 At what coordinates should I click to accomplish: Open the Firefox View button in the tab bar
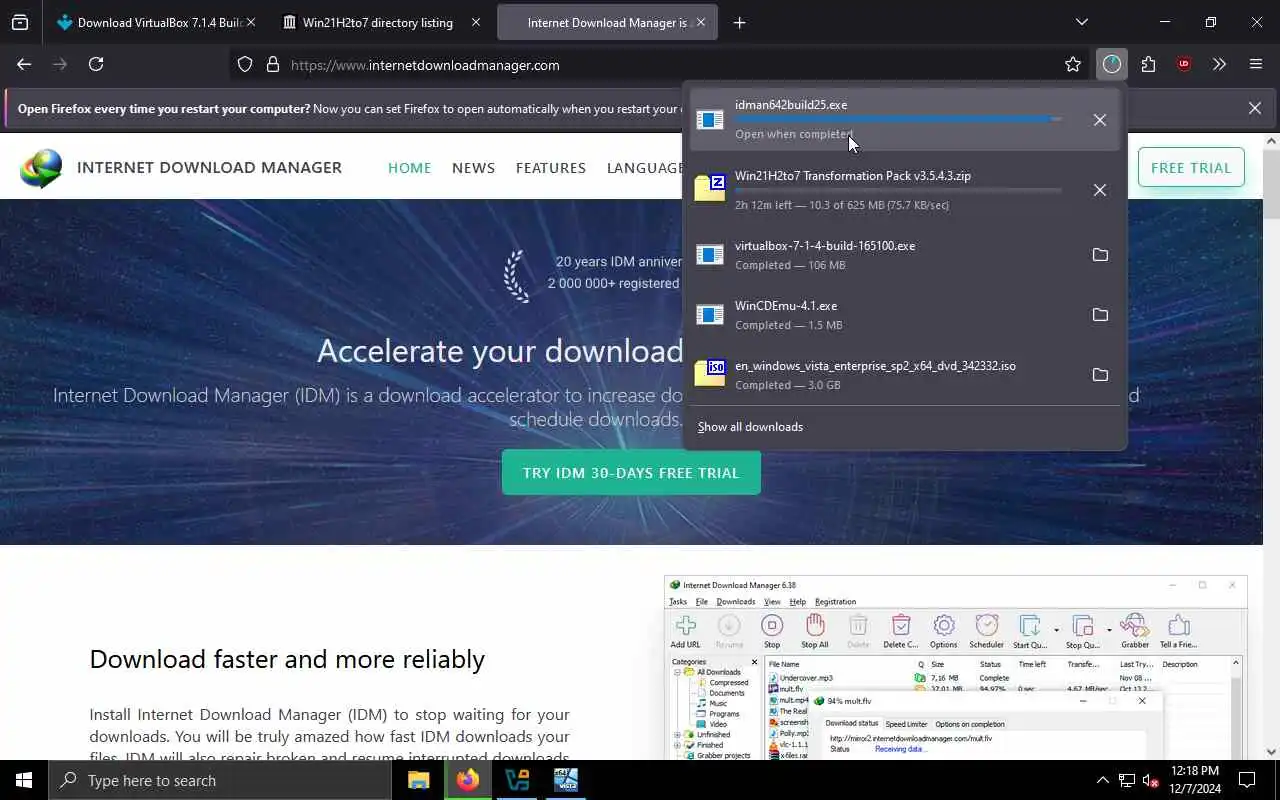[x=20, y=22]
